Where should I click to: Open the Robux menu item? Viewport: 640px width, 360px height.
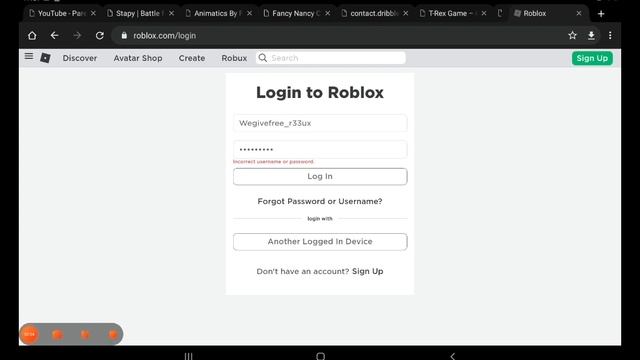[x=234, y=58]
